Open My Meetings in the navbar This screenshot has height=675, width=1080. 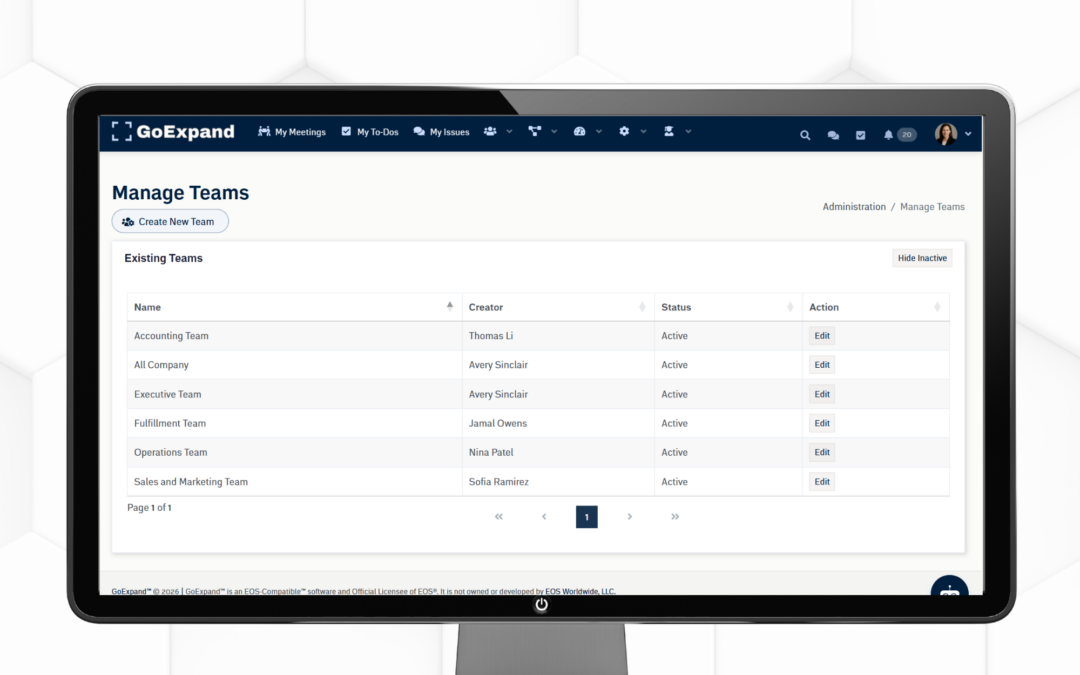pyautogui.click(x=291, y=132)
